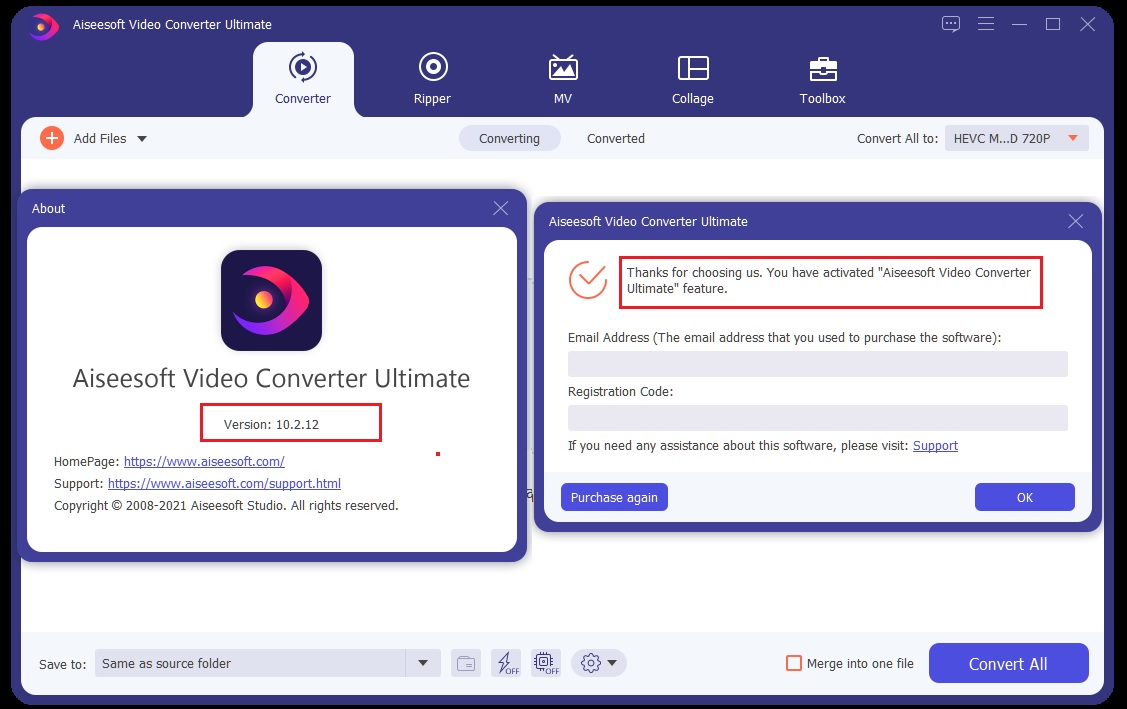
Task: Click the orange plus Add Files icon
Action: [x=52, y=138]
